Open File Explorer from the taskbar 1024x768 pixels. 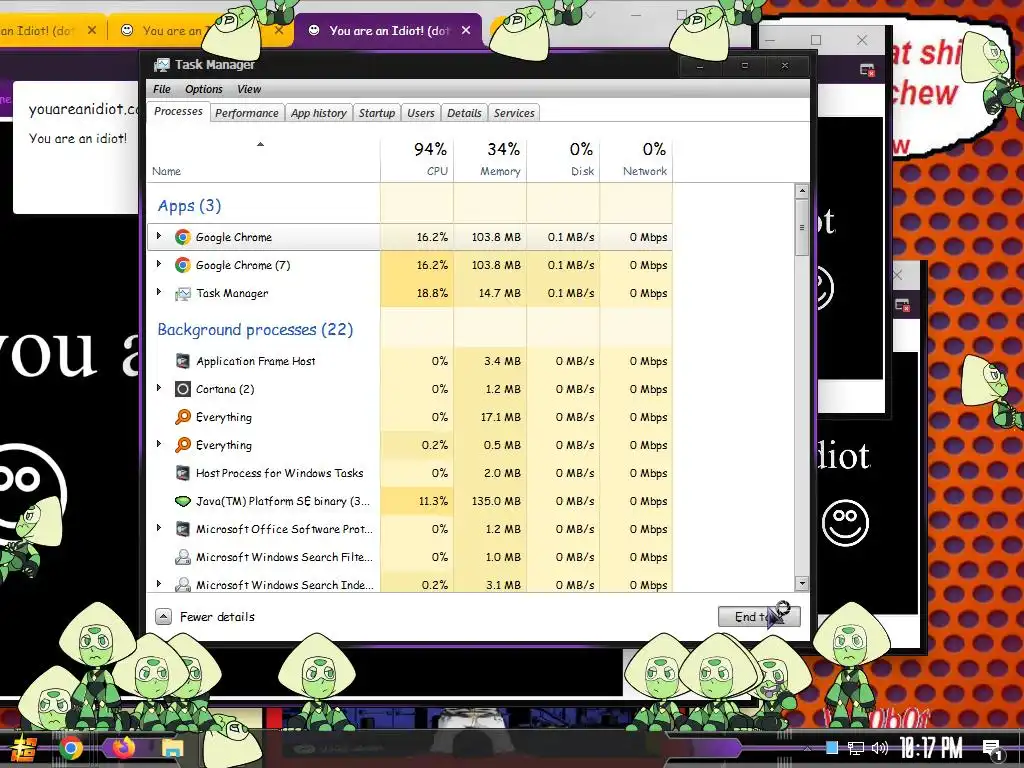tap(173, 748)
